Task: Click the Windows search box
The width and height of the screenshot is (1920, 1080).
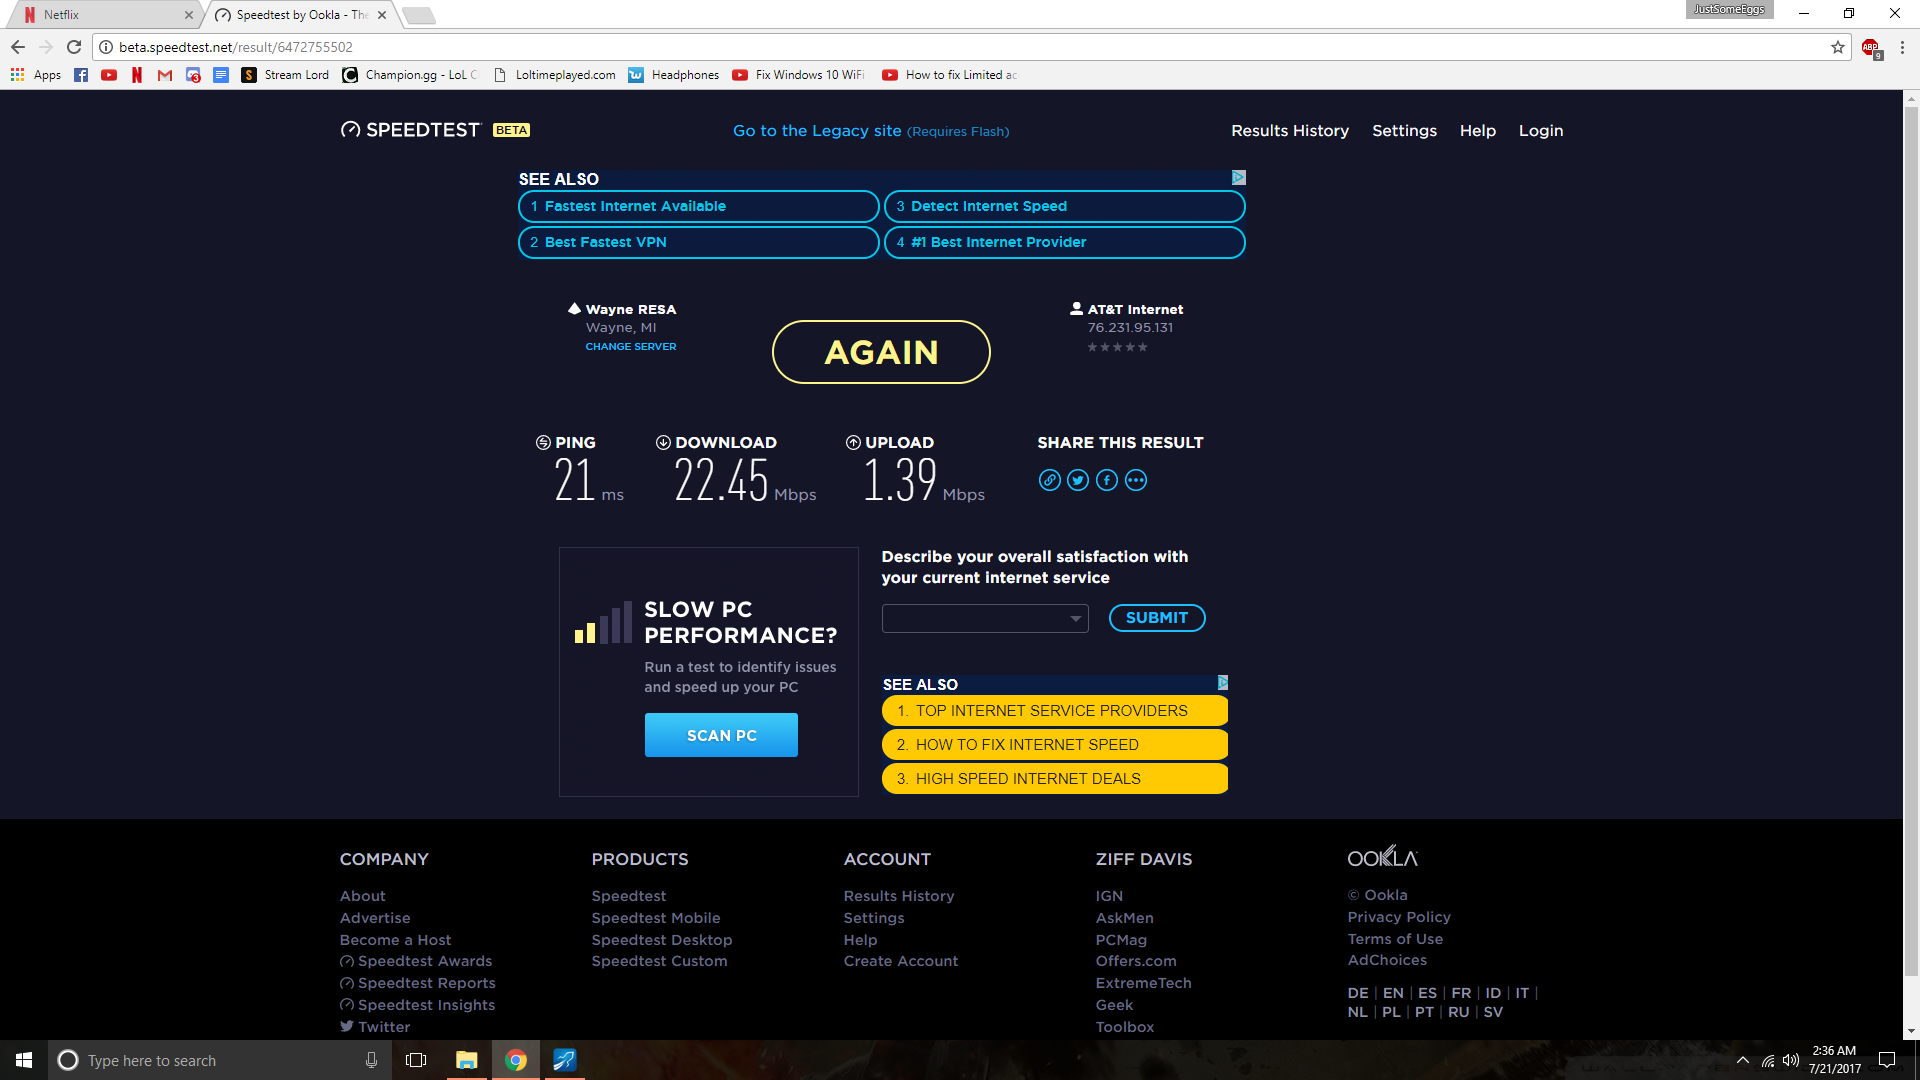Action: point(220,1060)
